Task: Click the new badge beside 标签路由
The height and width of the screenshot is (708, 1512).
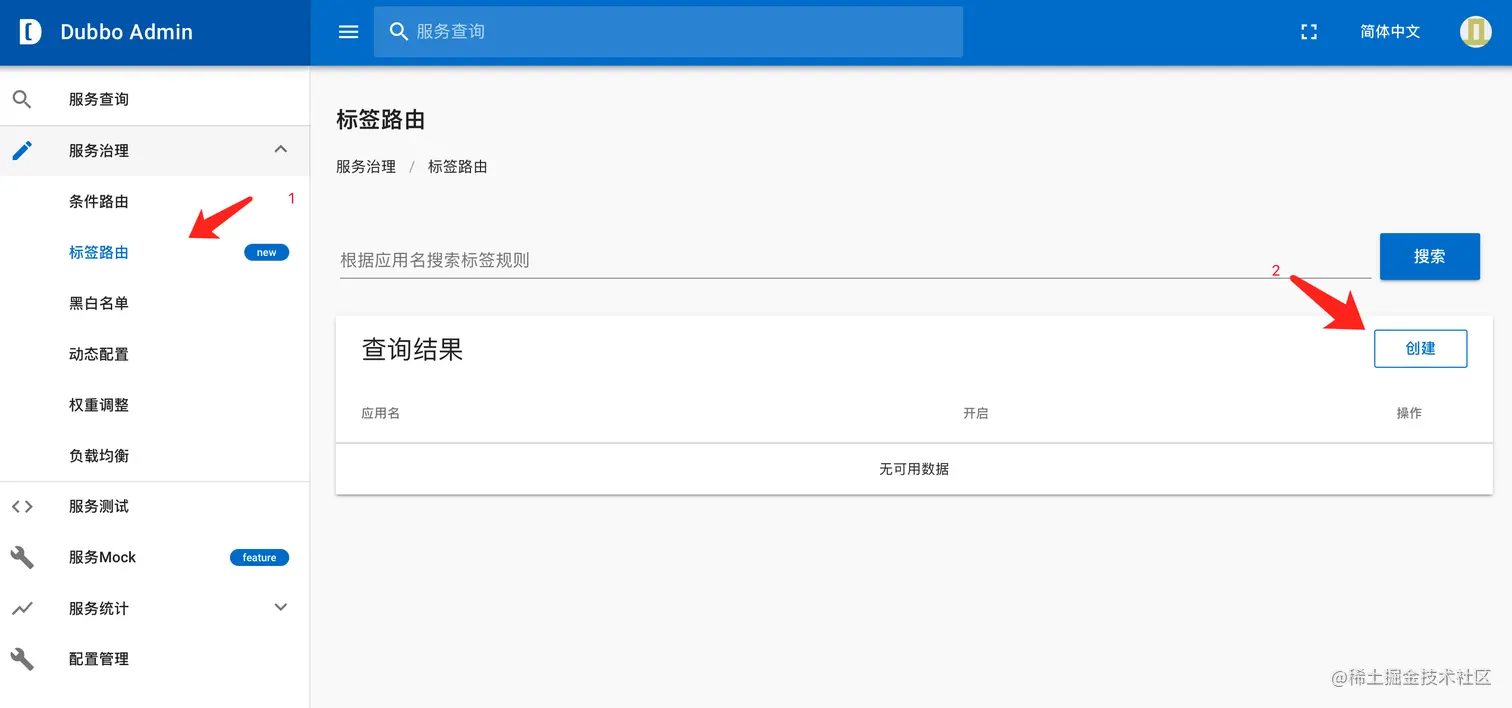Action: click(267, 253)
